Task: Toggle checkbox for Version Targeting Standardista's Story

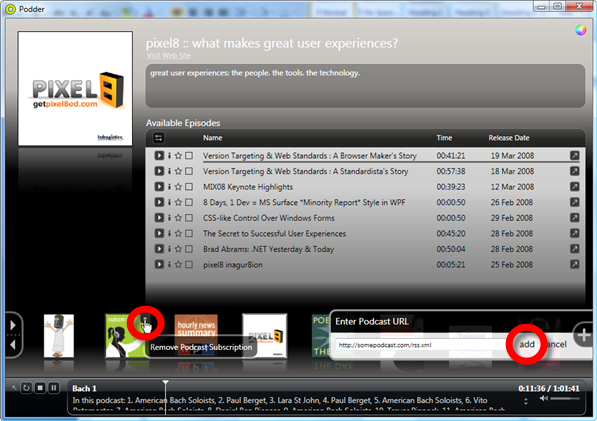Action: point(189,171)
